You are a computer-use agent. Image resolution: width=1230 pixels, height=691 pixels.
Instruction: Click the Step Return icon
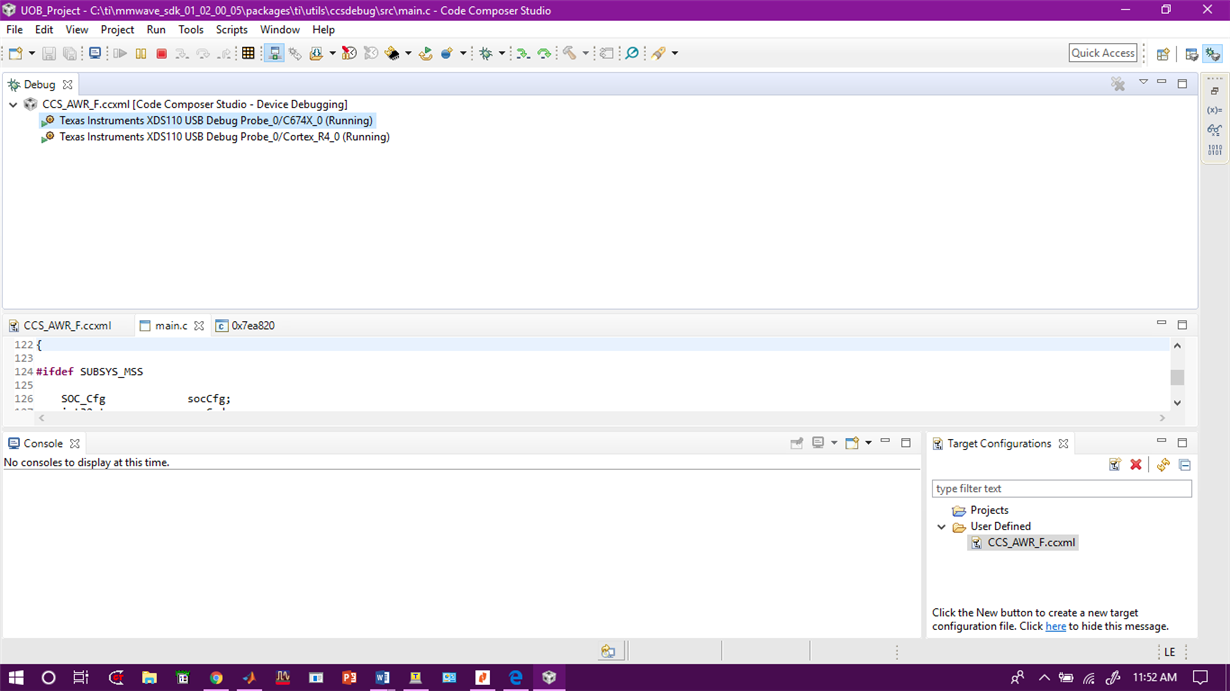(x=224, y=53)
